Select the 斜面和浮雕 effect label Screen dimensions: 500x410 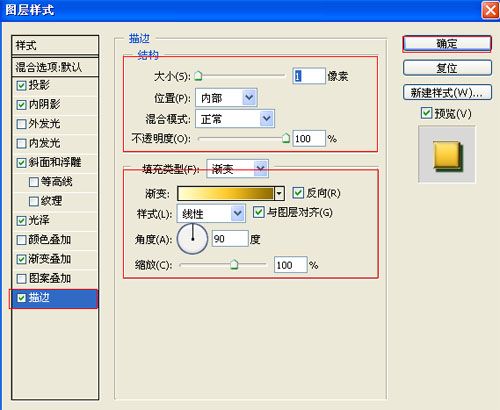point(55,163)
